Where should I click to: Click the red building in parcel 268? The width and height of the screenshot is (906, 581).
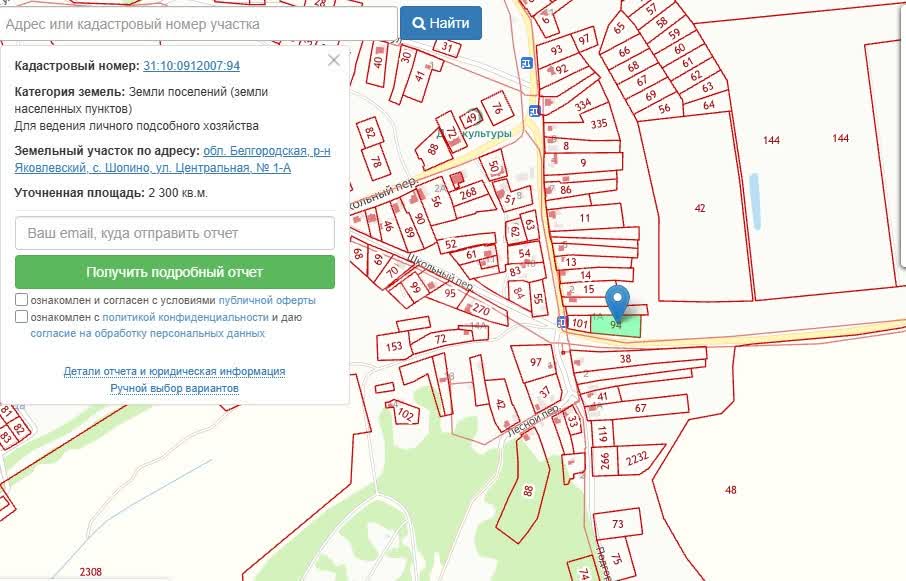[x=458, y=180]
